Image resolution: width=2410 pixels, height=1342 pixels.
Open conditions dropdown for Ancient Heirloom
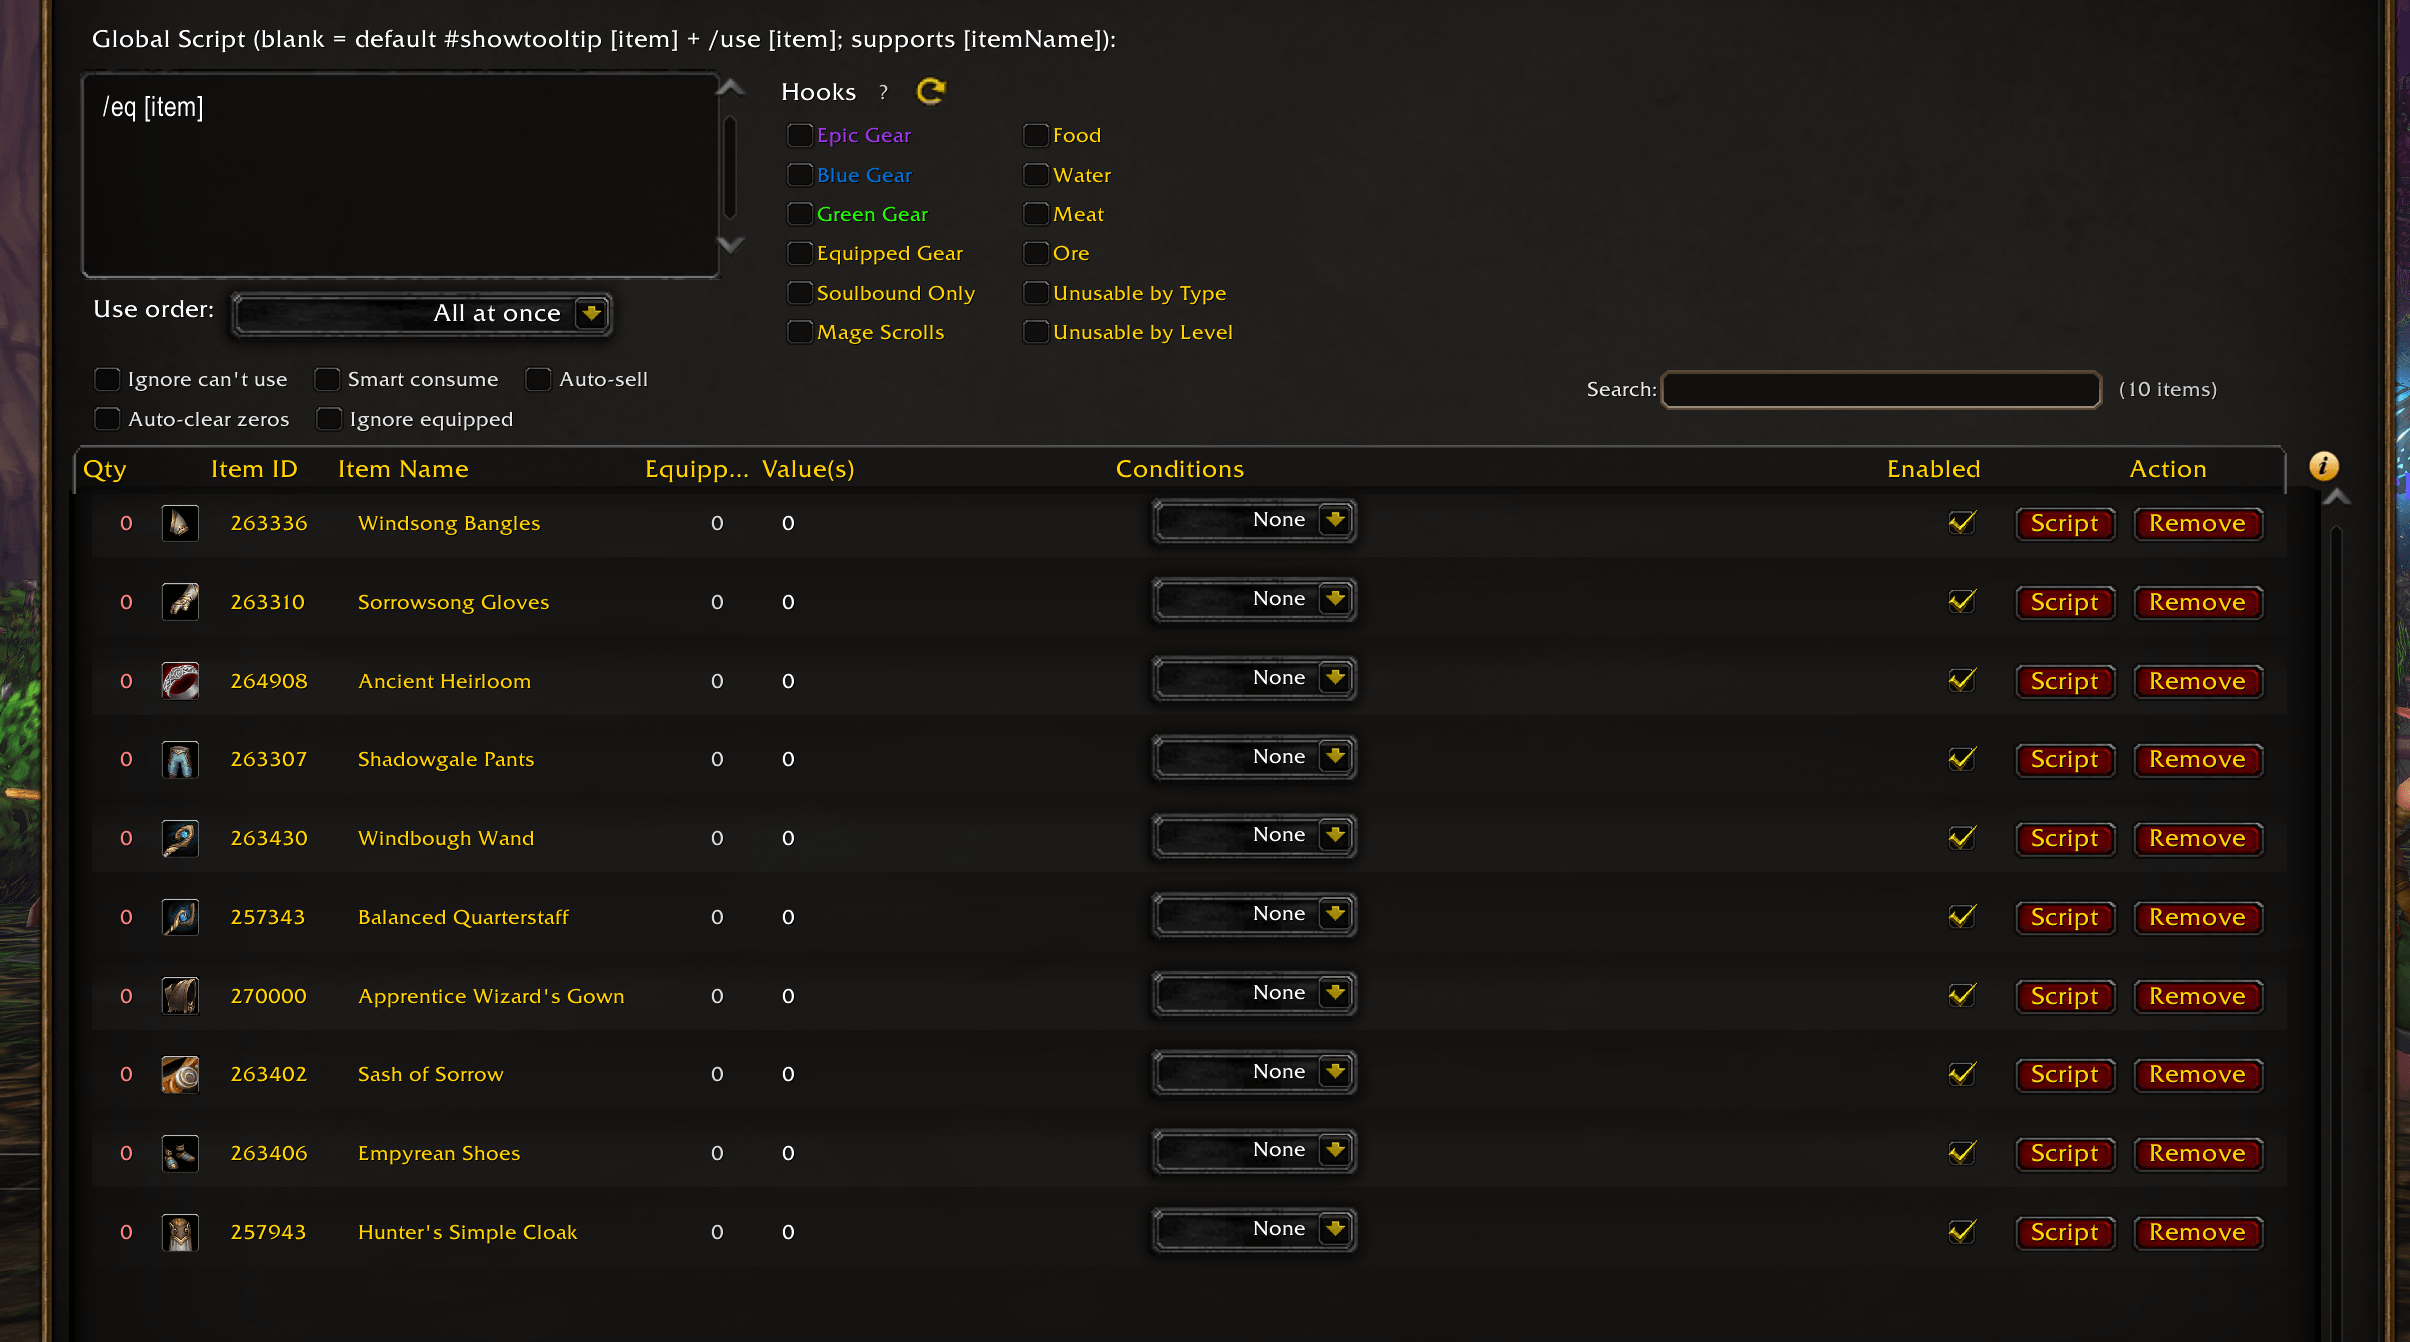click(x=1254, y=678)
